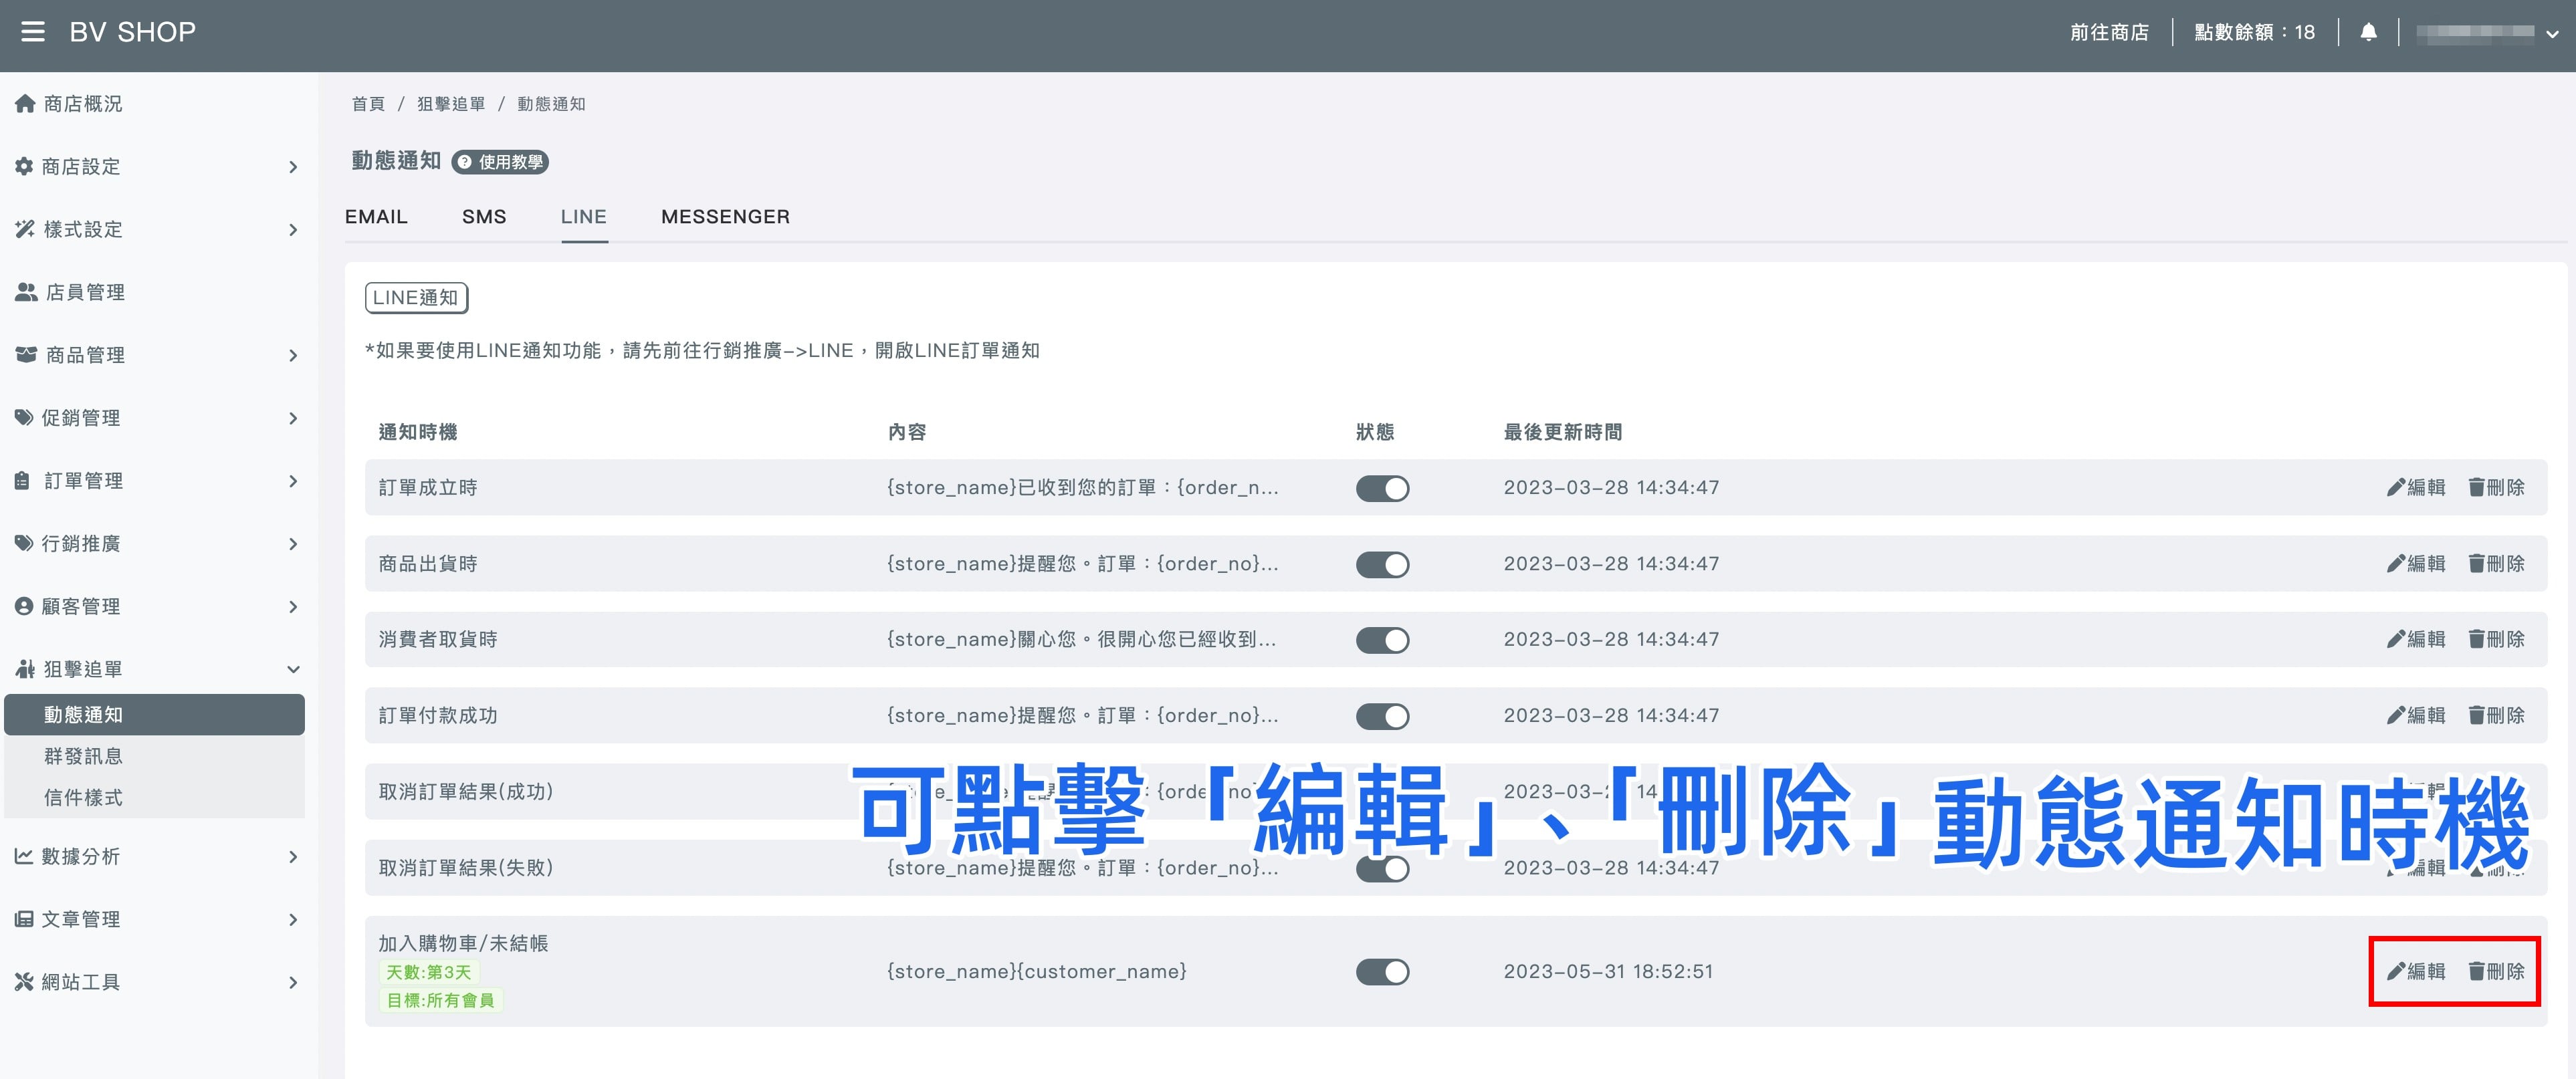Toggle status for 加入購物車/未結帳
Image resolution: width=2576 pixels, height=1079 pixels.
point(1382,972)
